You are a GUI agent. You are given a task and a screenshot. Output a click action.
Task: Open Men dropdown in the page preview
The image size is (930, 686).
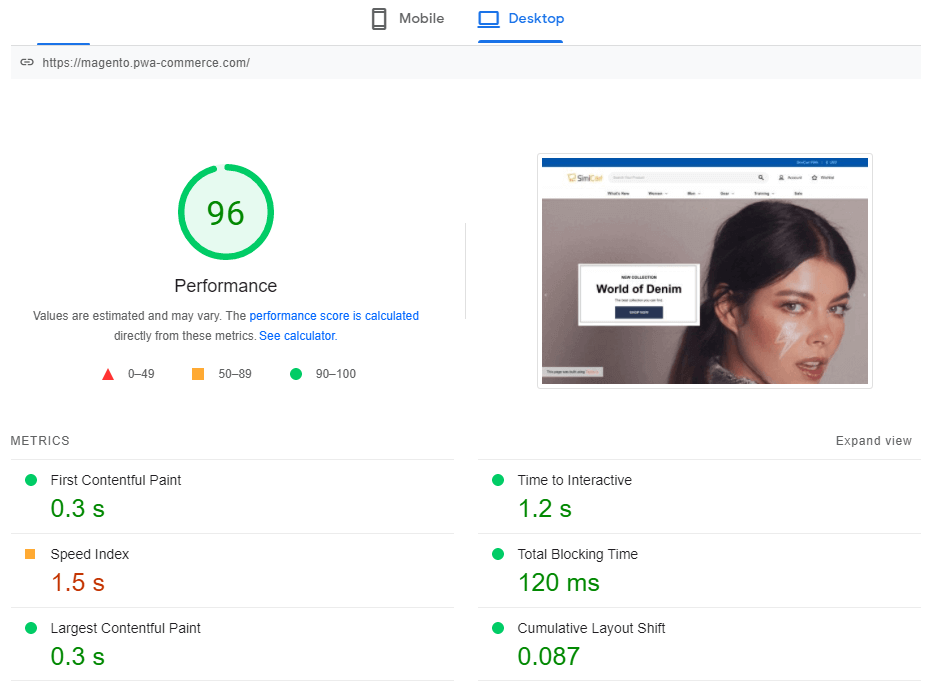[x=693, y=193]
